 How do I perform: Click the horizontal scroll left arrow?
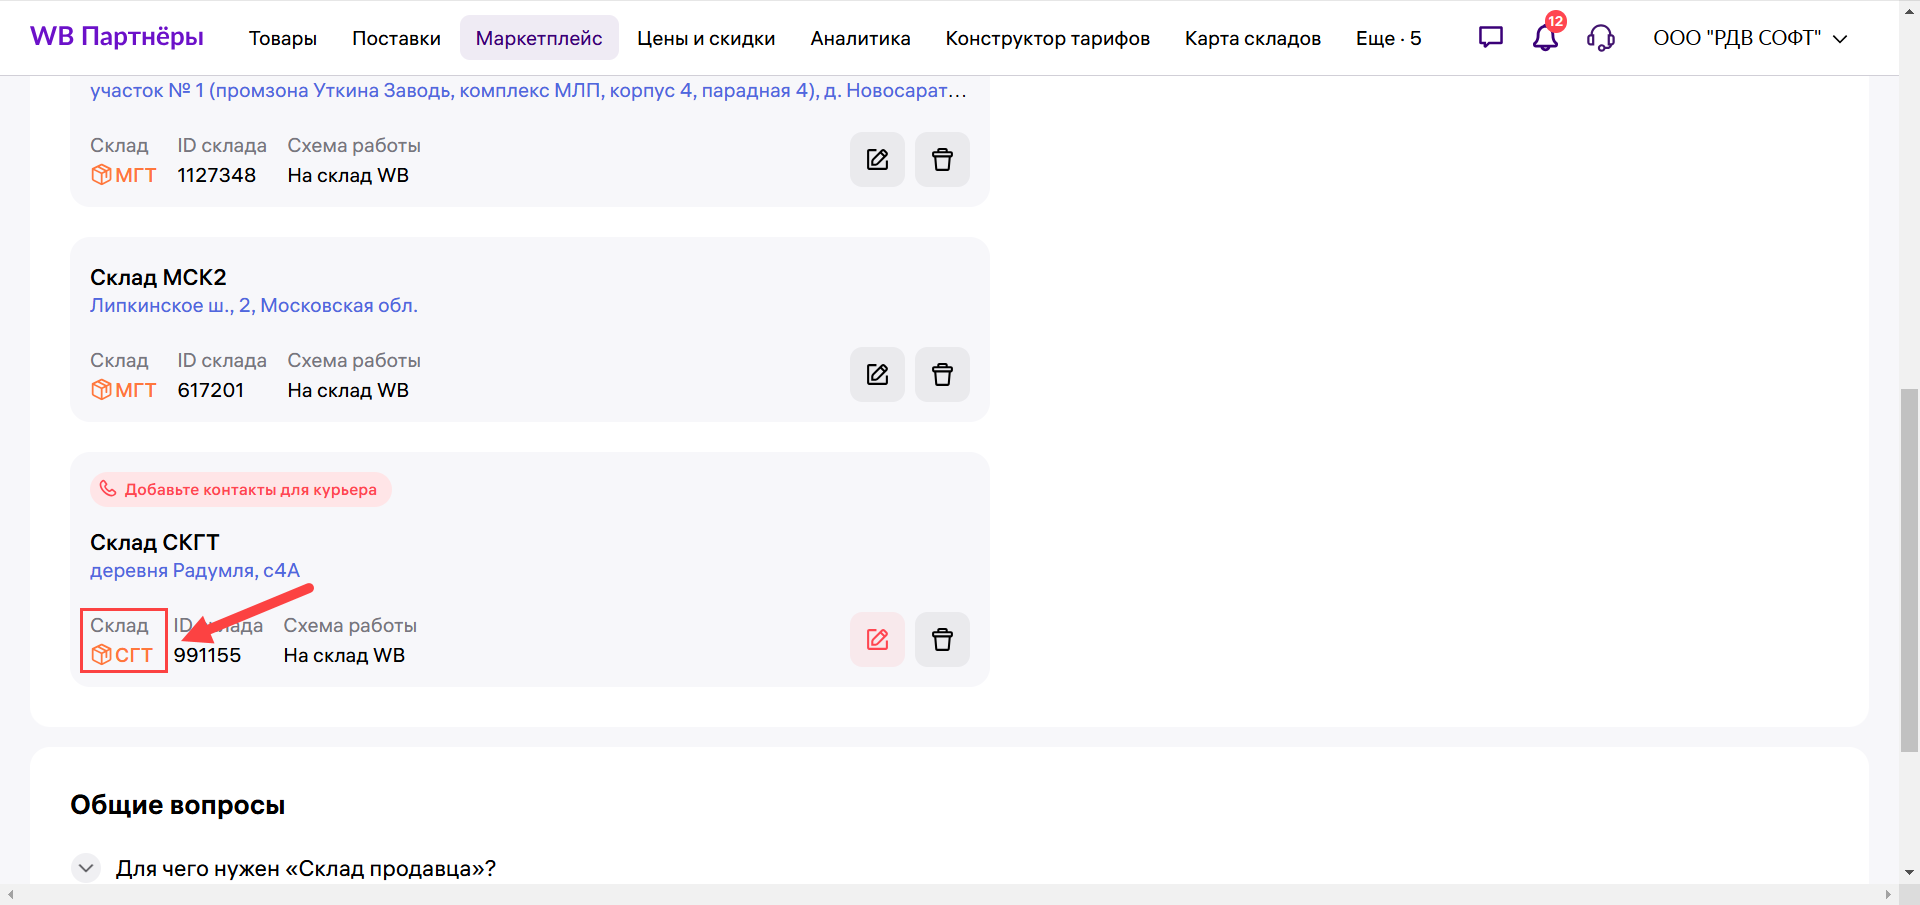(10, 894)
